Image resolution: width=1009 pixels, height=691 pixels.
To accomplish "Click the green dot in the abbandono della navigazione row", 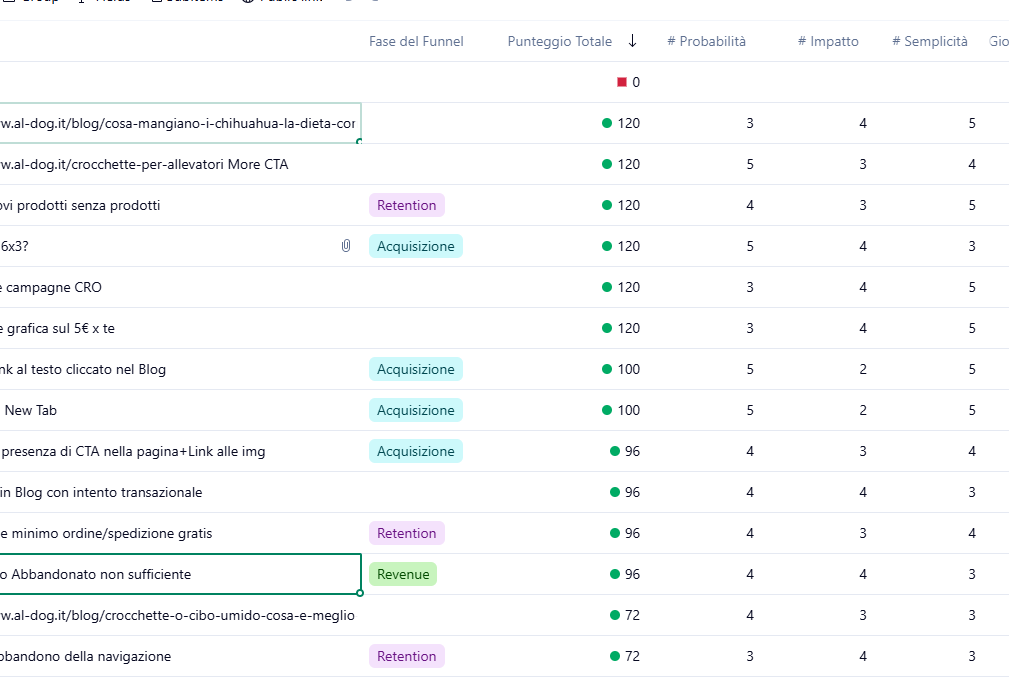I will (615, 656).
